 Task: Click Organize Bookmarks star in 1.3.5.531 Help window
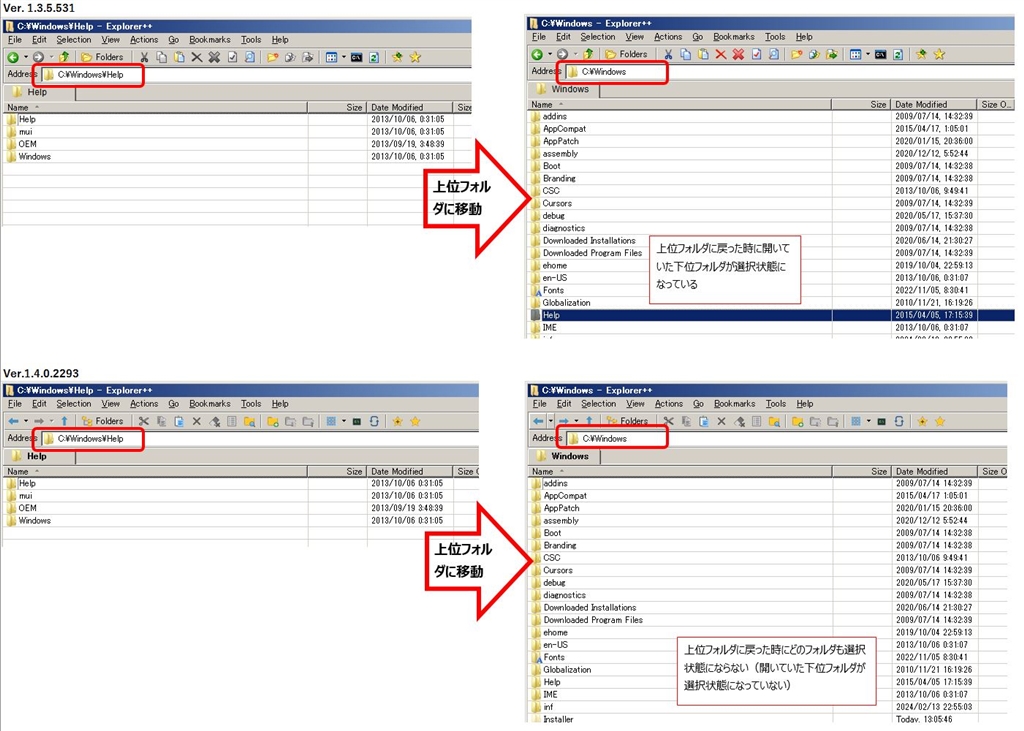tap(415, 57)
